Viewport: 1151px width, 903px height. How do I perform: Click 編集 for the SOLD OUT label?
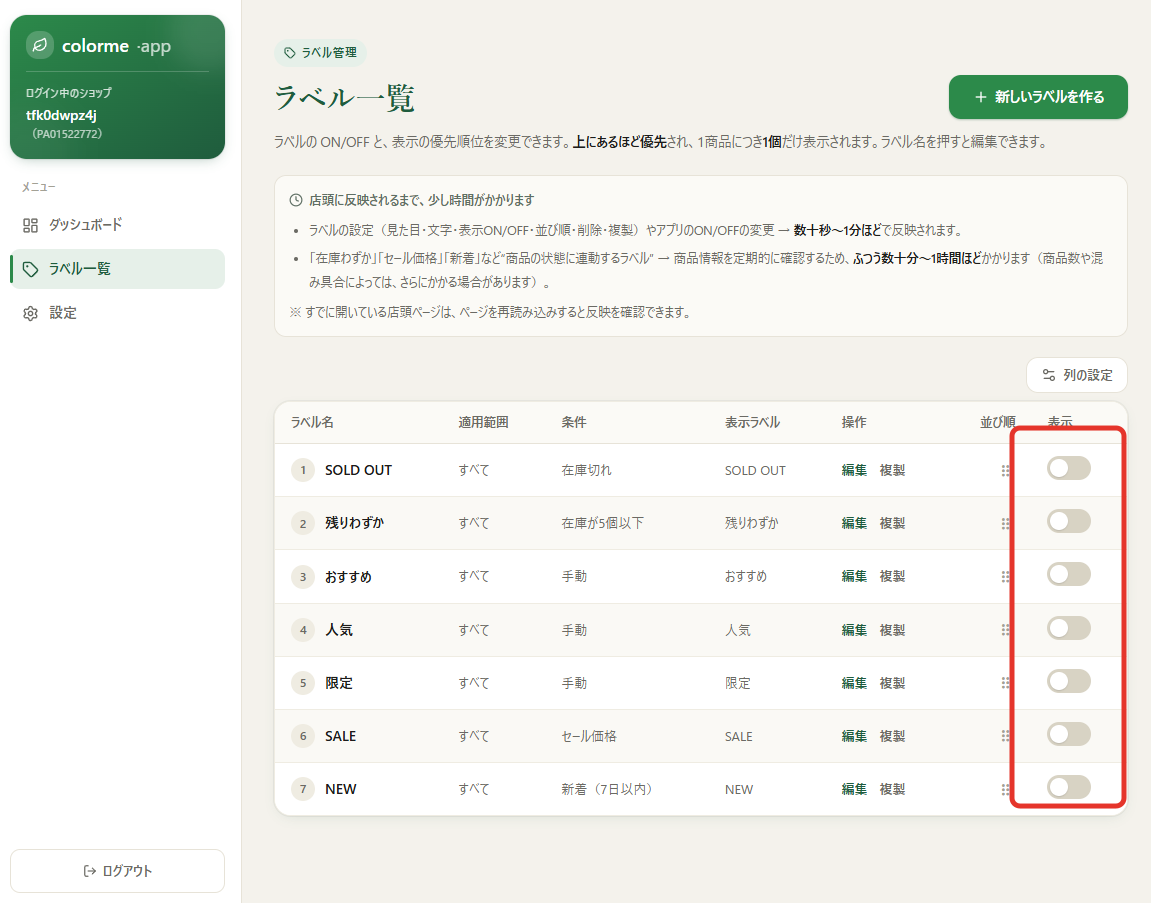[854, 471]
